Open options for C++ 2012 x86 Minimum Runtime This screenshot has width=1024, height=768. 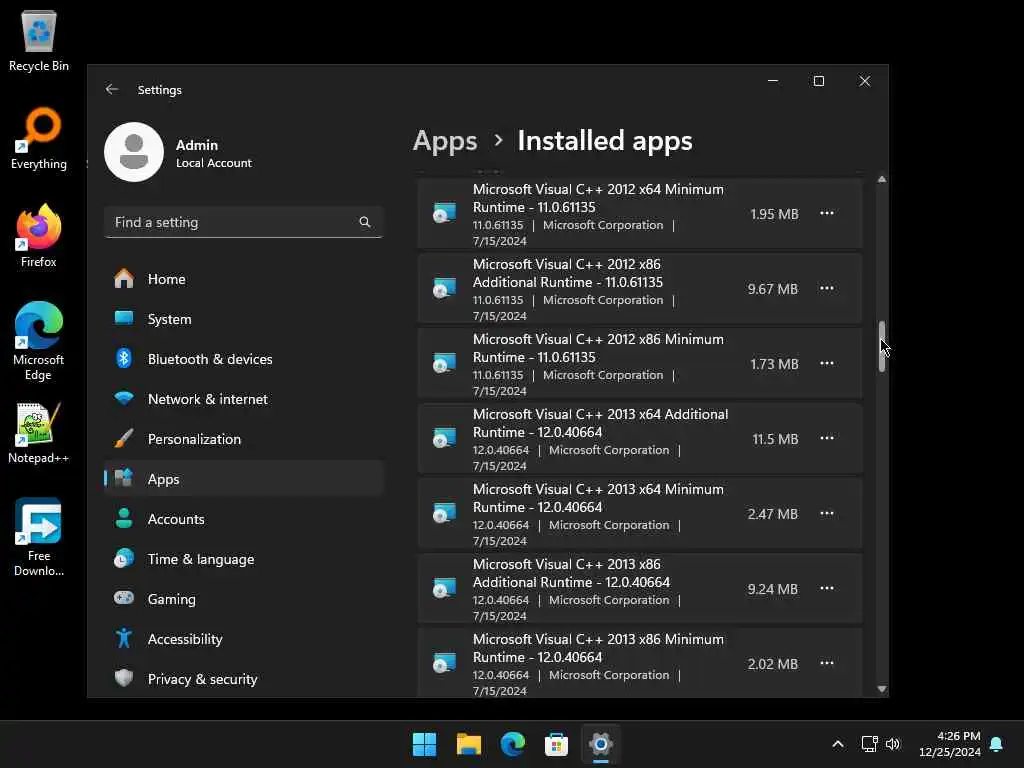tap(827, 364)
